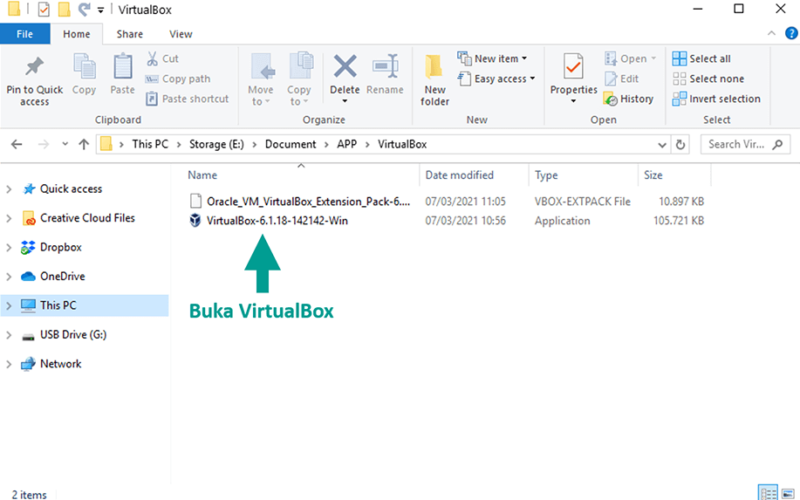The image size is (800, 500).
Task: Expand the This PC tree node
Action: click(x=9, y=306)
